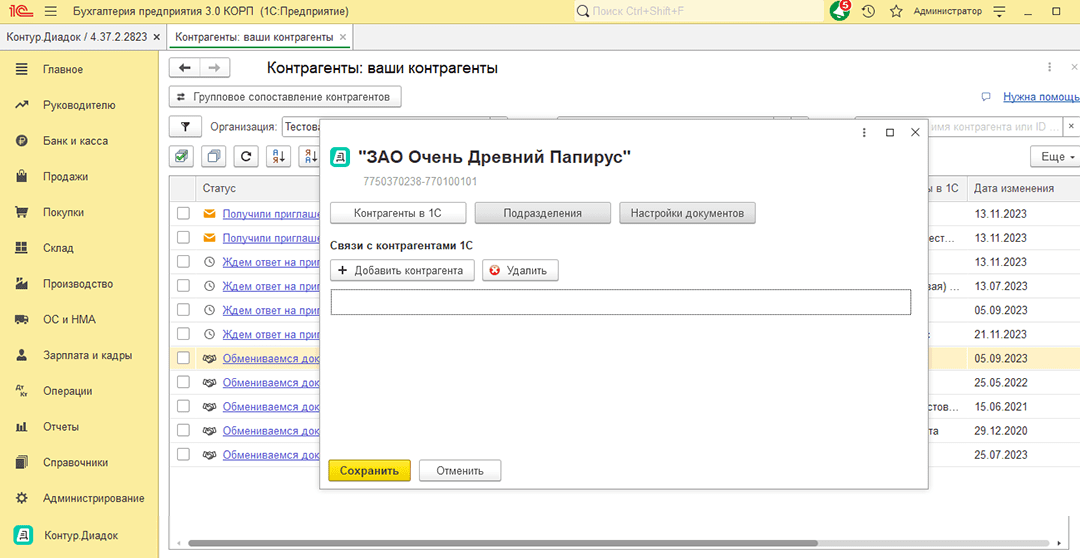1080x558 pixels.
Task: Sort ascending with the А-Я arrow icon
Action: [279, 156]
